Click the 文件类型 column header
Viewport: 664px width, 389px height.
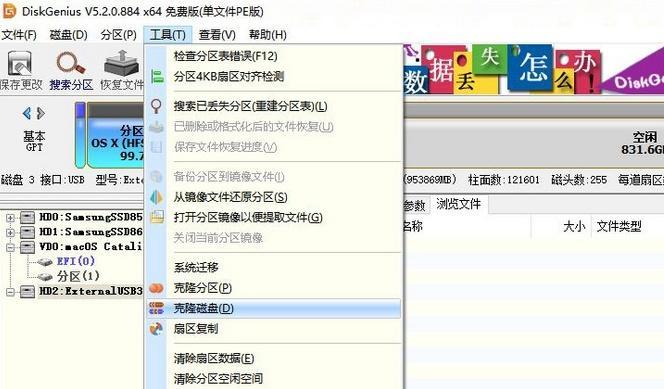tap(619, 226)
